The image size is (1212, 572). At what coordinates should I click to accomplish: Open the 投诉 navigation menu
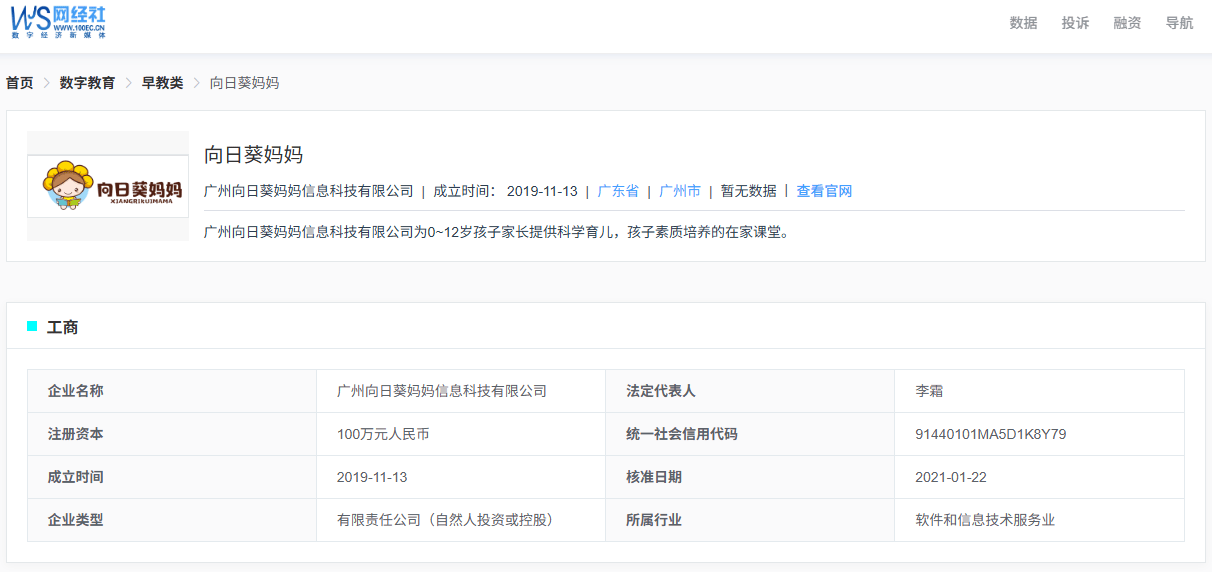point(1075,23)
